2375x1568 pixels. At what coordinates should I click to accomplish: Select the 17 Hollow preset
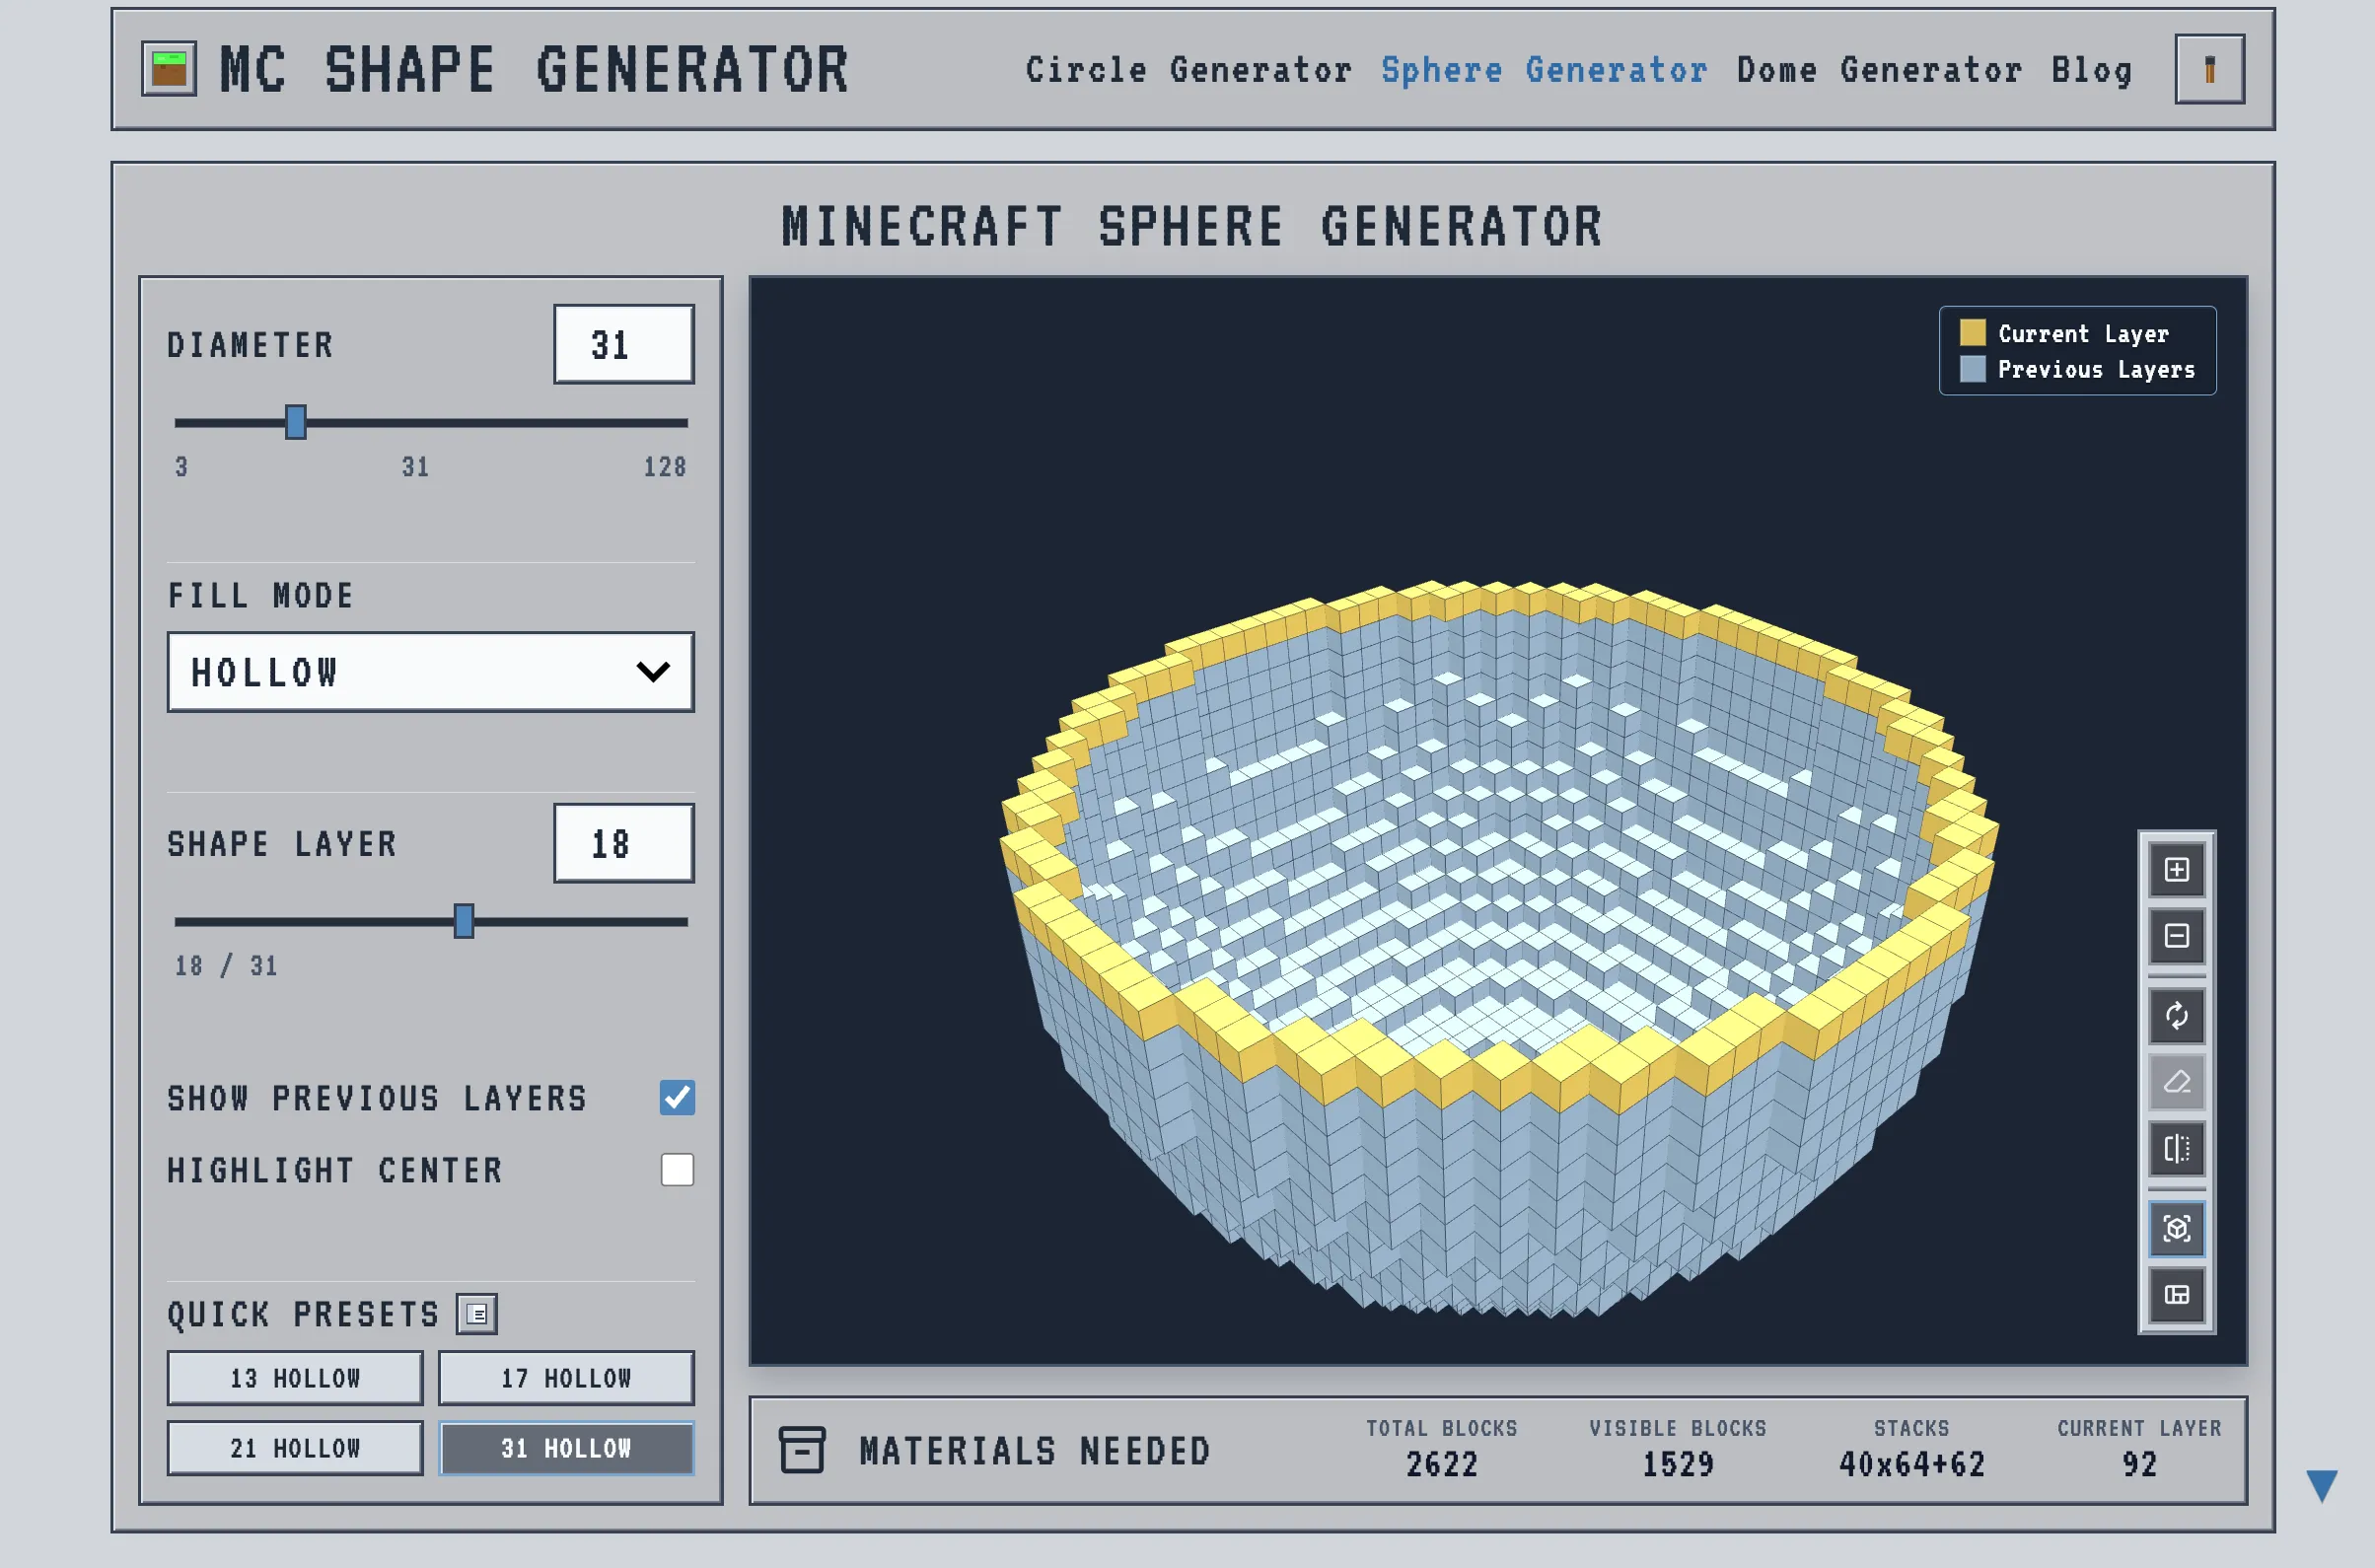566,1378
